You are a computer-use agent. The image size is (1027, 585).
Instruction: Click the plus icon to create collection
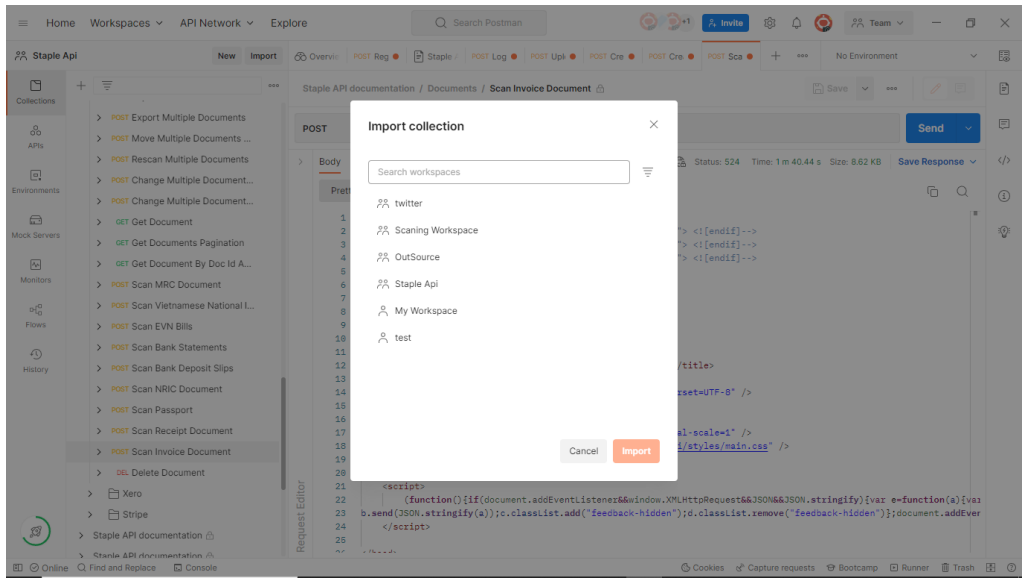click(81, 85)
